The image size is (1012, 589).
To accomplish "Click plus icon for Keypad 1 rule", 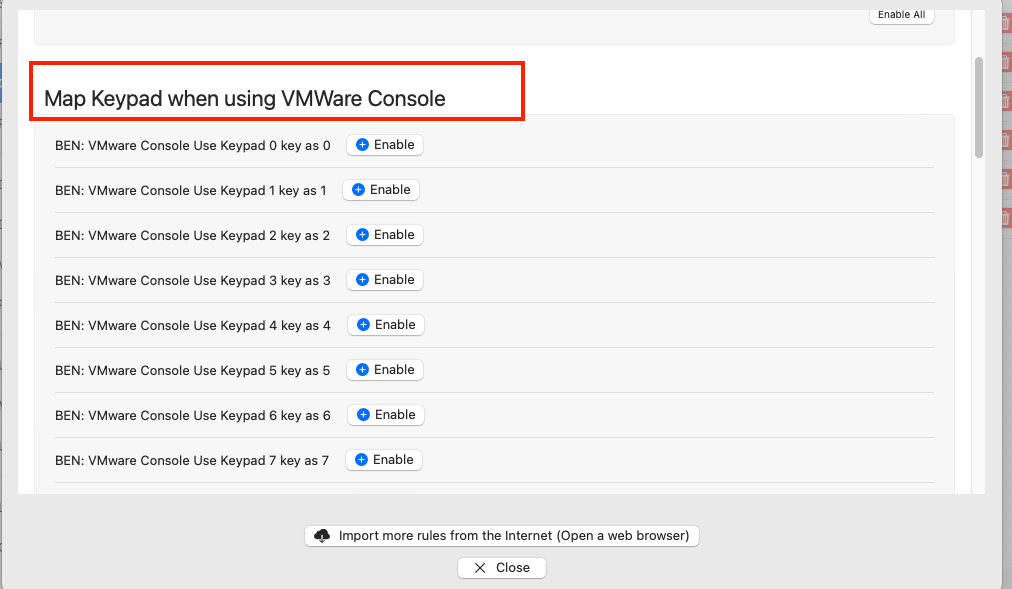I will 358,190.
